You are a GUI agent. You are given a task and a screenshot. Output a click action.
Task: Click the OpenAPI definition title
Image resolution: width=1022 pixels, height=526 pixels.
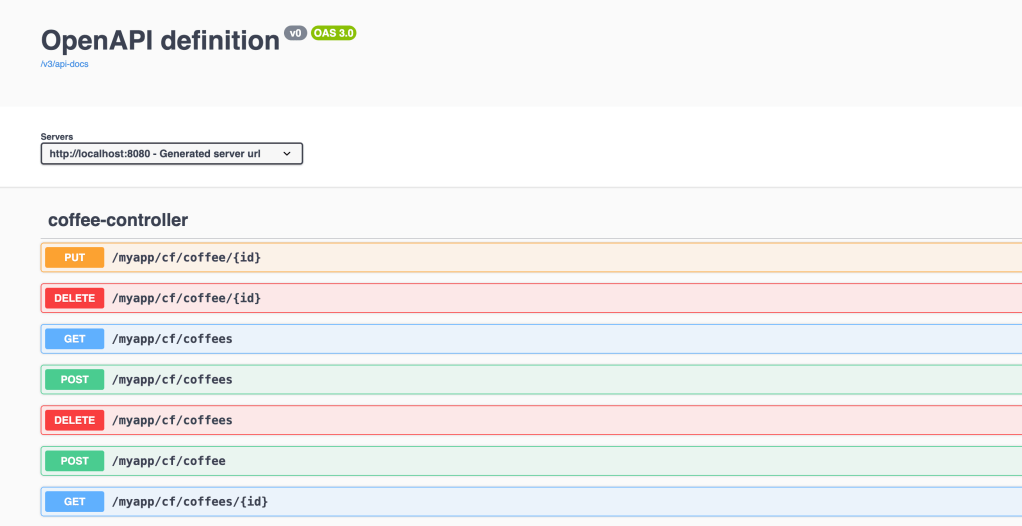pyautogui.click(x=160, y=40)
